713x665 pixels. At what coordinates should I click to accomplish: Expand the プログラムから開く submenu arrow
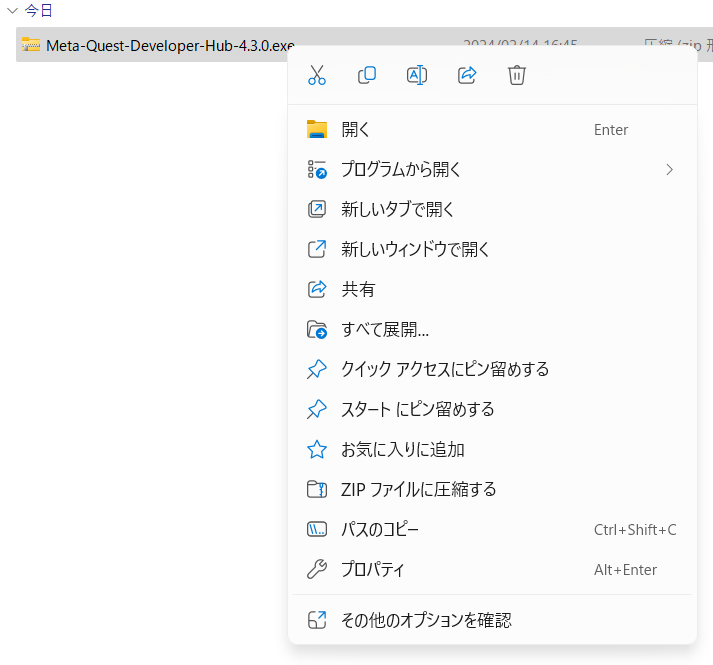point(670,169)
